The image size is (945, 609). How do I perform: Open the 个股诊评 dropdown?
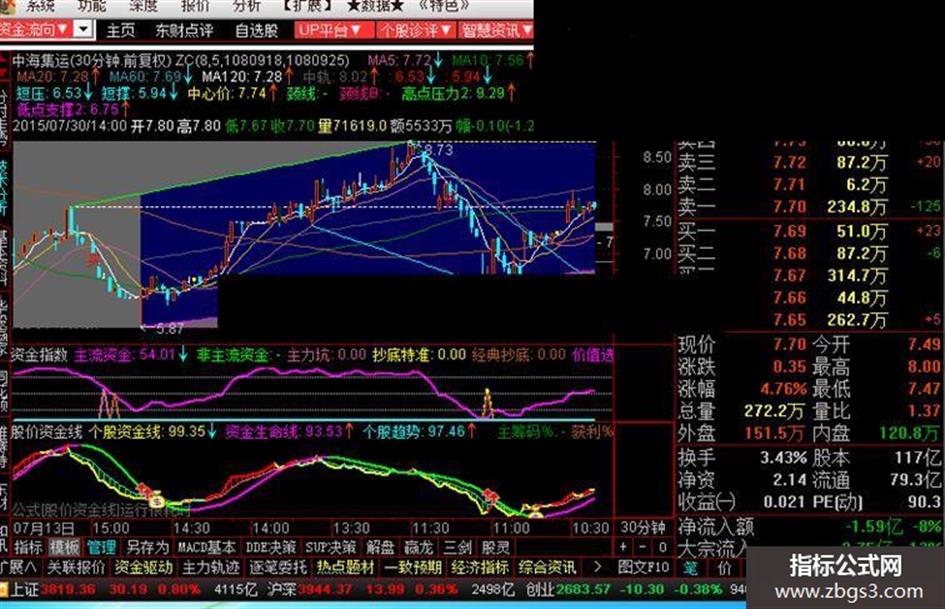click(x=416, y=30)
